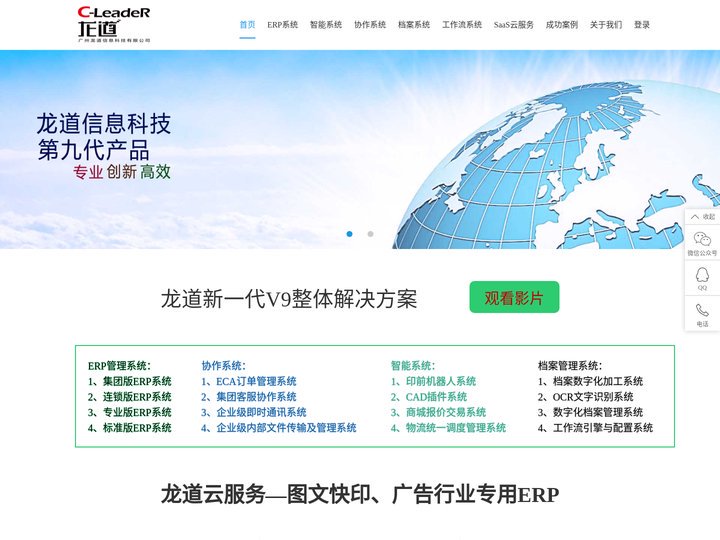This screenshot has width=720, height=540.
Task: Open the 成功案例 menu
Action: tap(562, 25)
